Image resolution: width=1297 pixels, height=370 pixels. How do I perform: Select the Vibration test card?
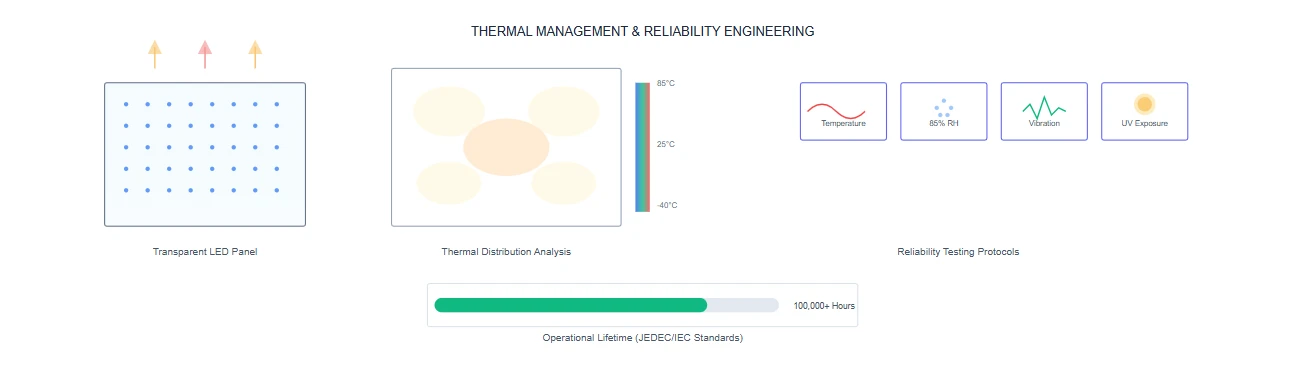tap(1044, 111)
